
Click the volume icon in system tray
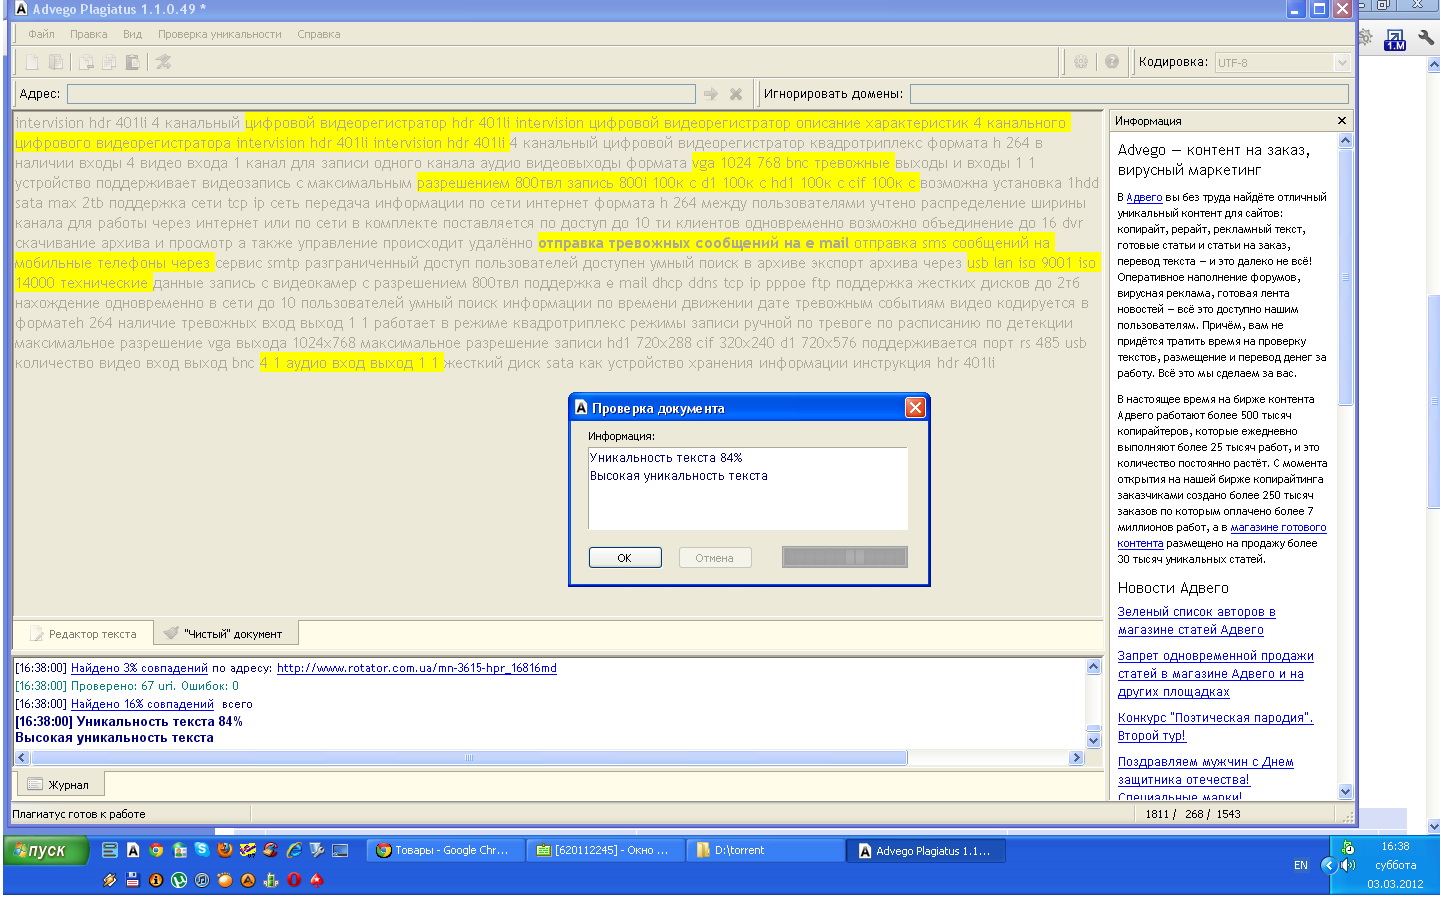(x=1348, y=865)
